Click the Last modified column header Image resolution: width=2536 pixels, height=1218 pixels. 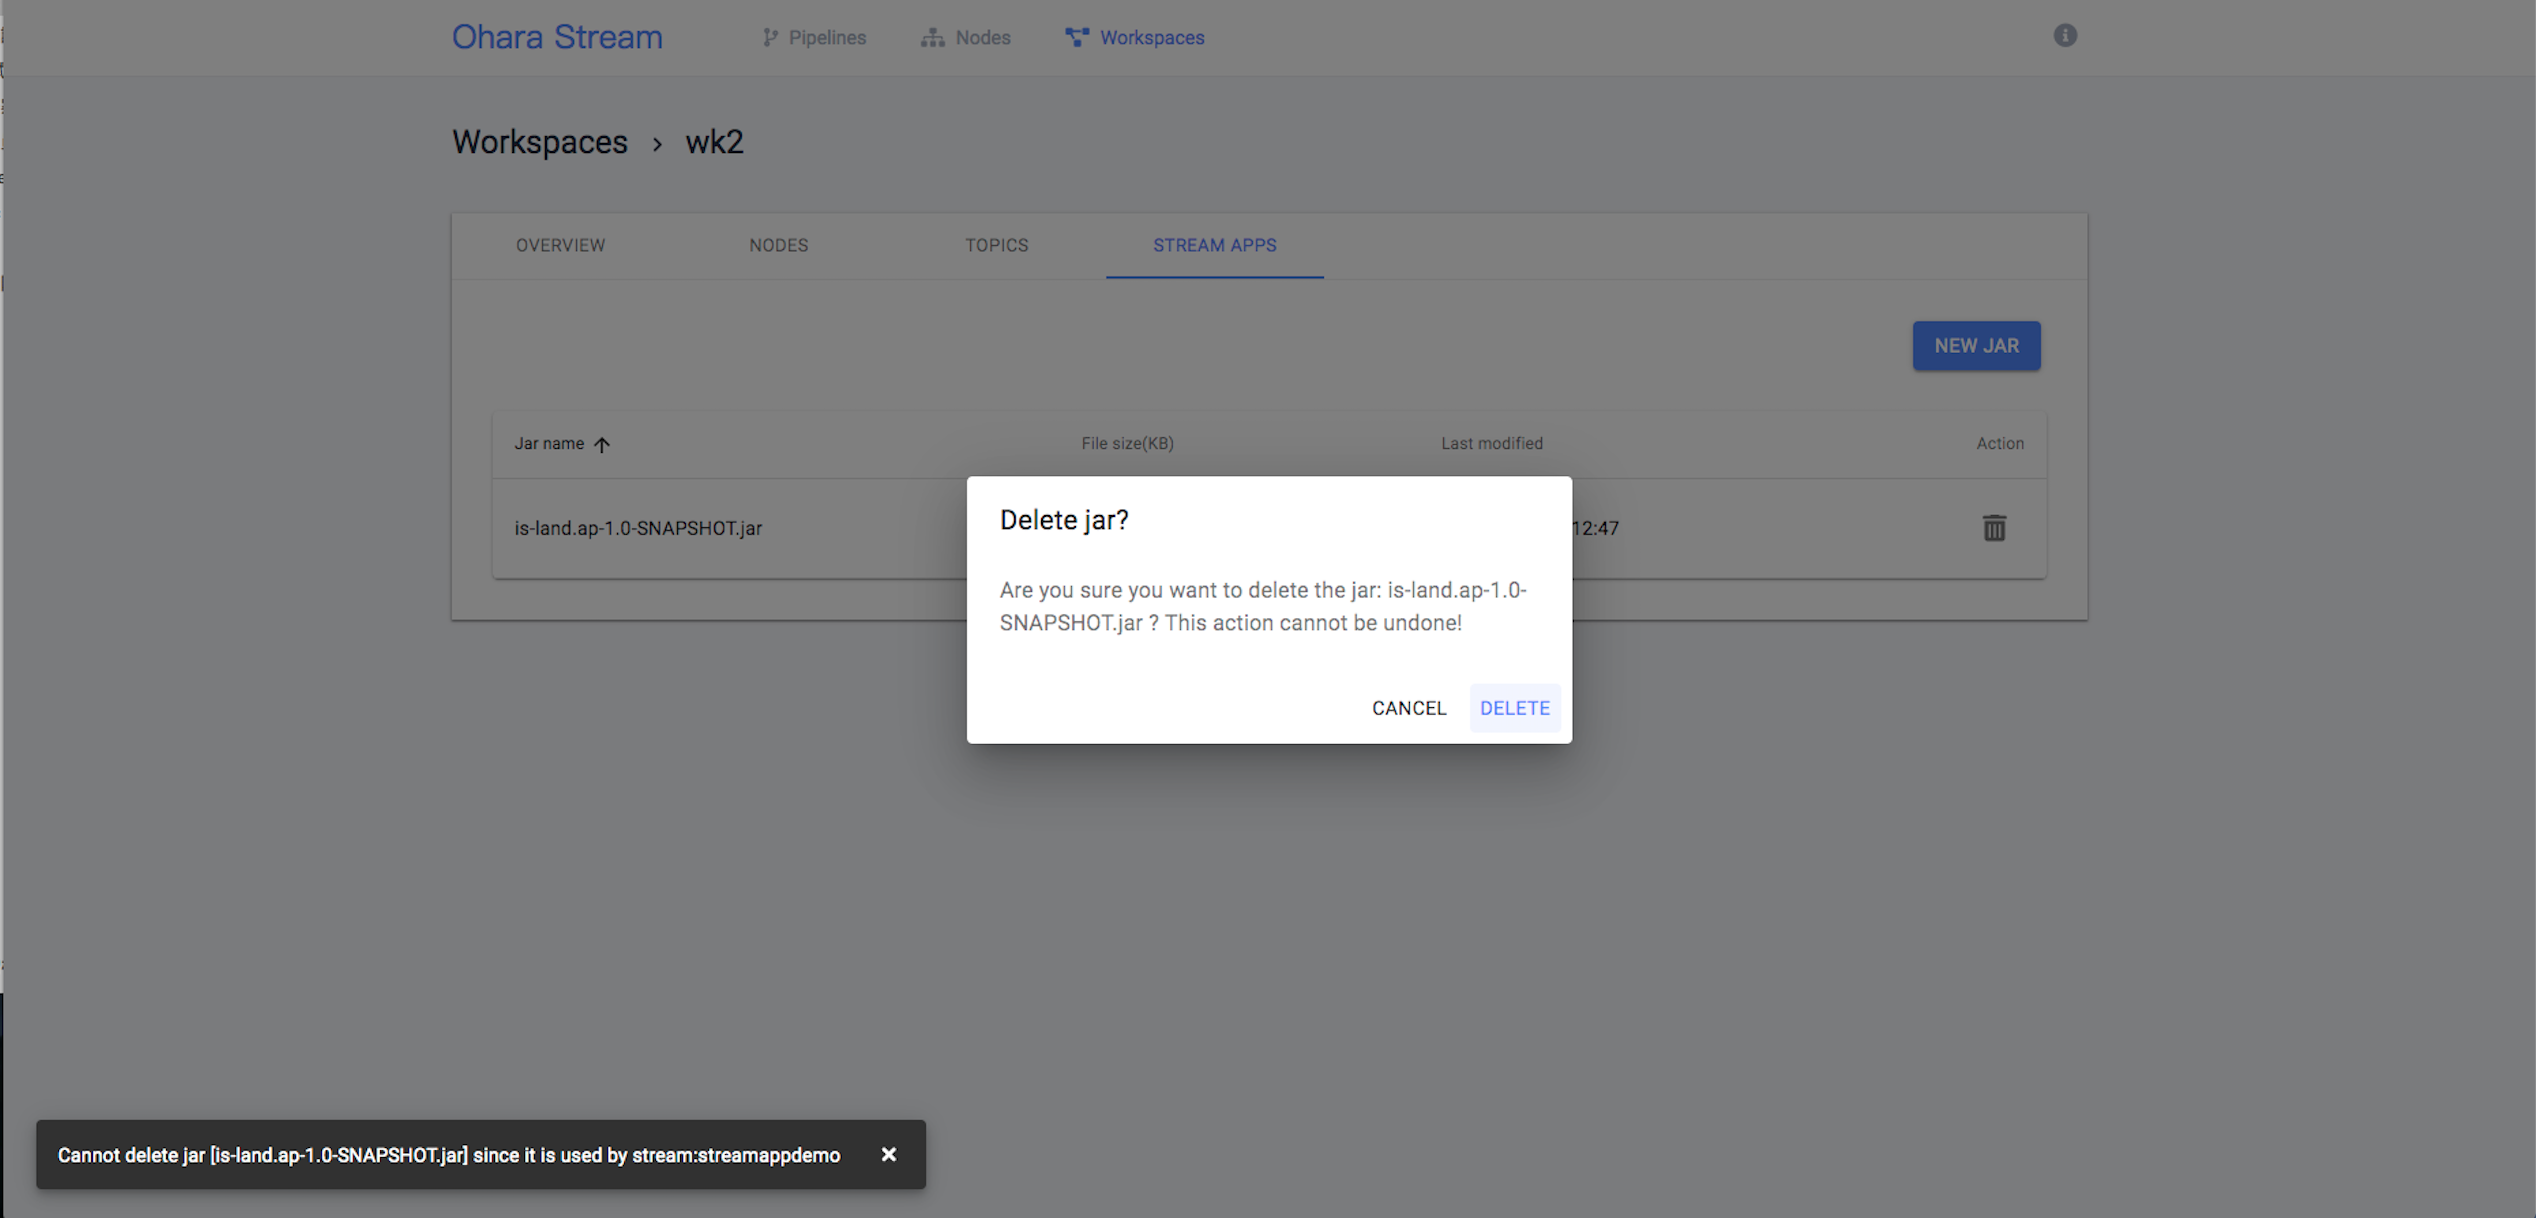pyautogui.click(x=1491, y=443)
